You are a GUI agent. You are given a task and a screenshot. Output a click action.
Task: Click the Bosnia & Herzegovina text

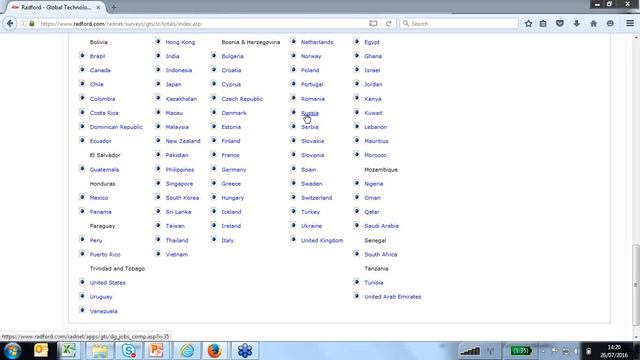pos(251,42)
